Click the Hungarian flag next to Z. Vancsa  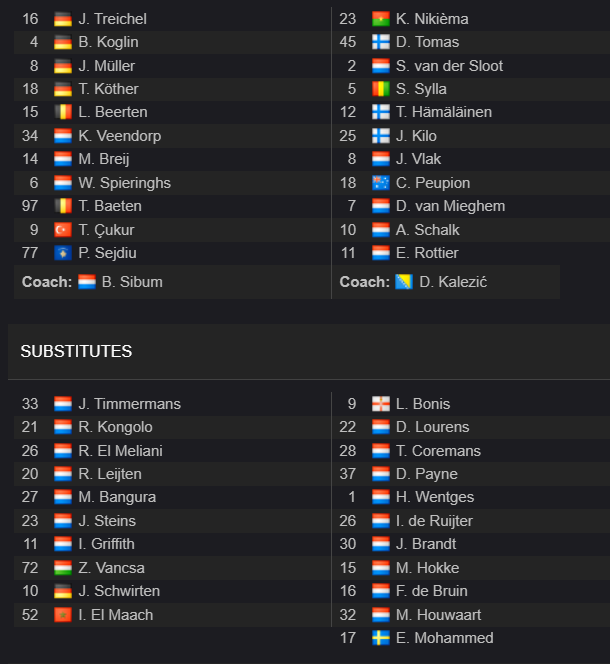pyautogui.click(x=63, y=568)
